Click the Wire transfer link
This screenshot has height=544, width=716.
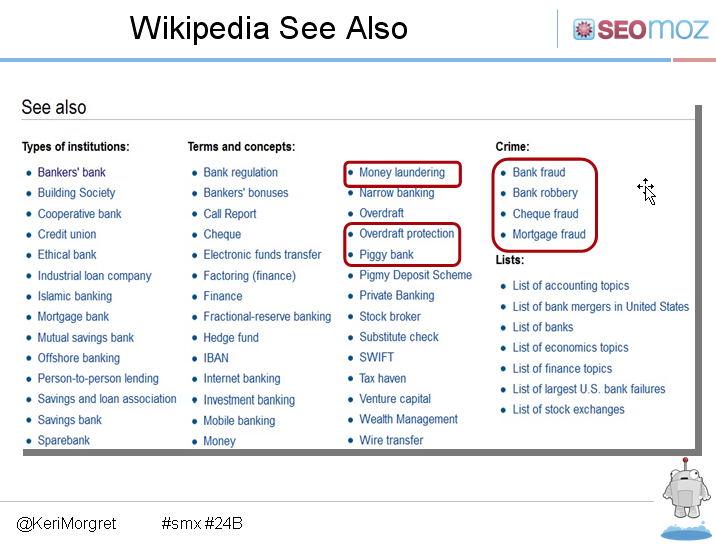(x=391, y=440)
